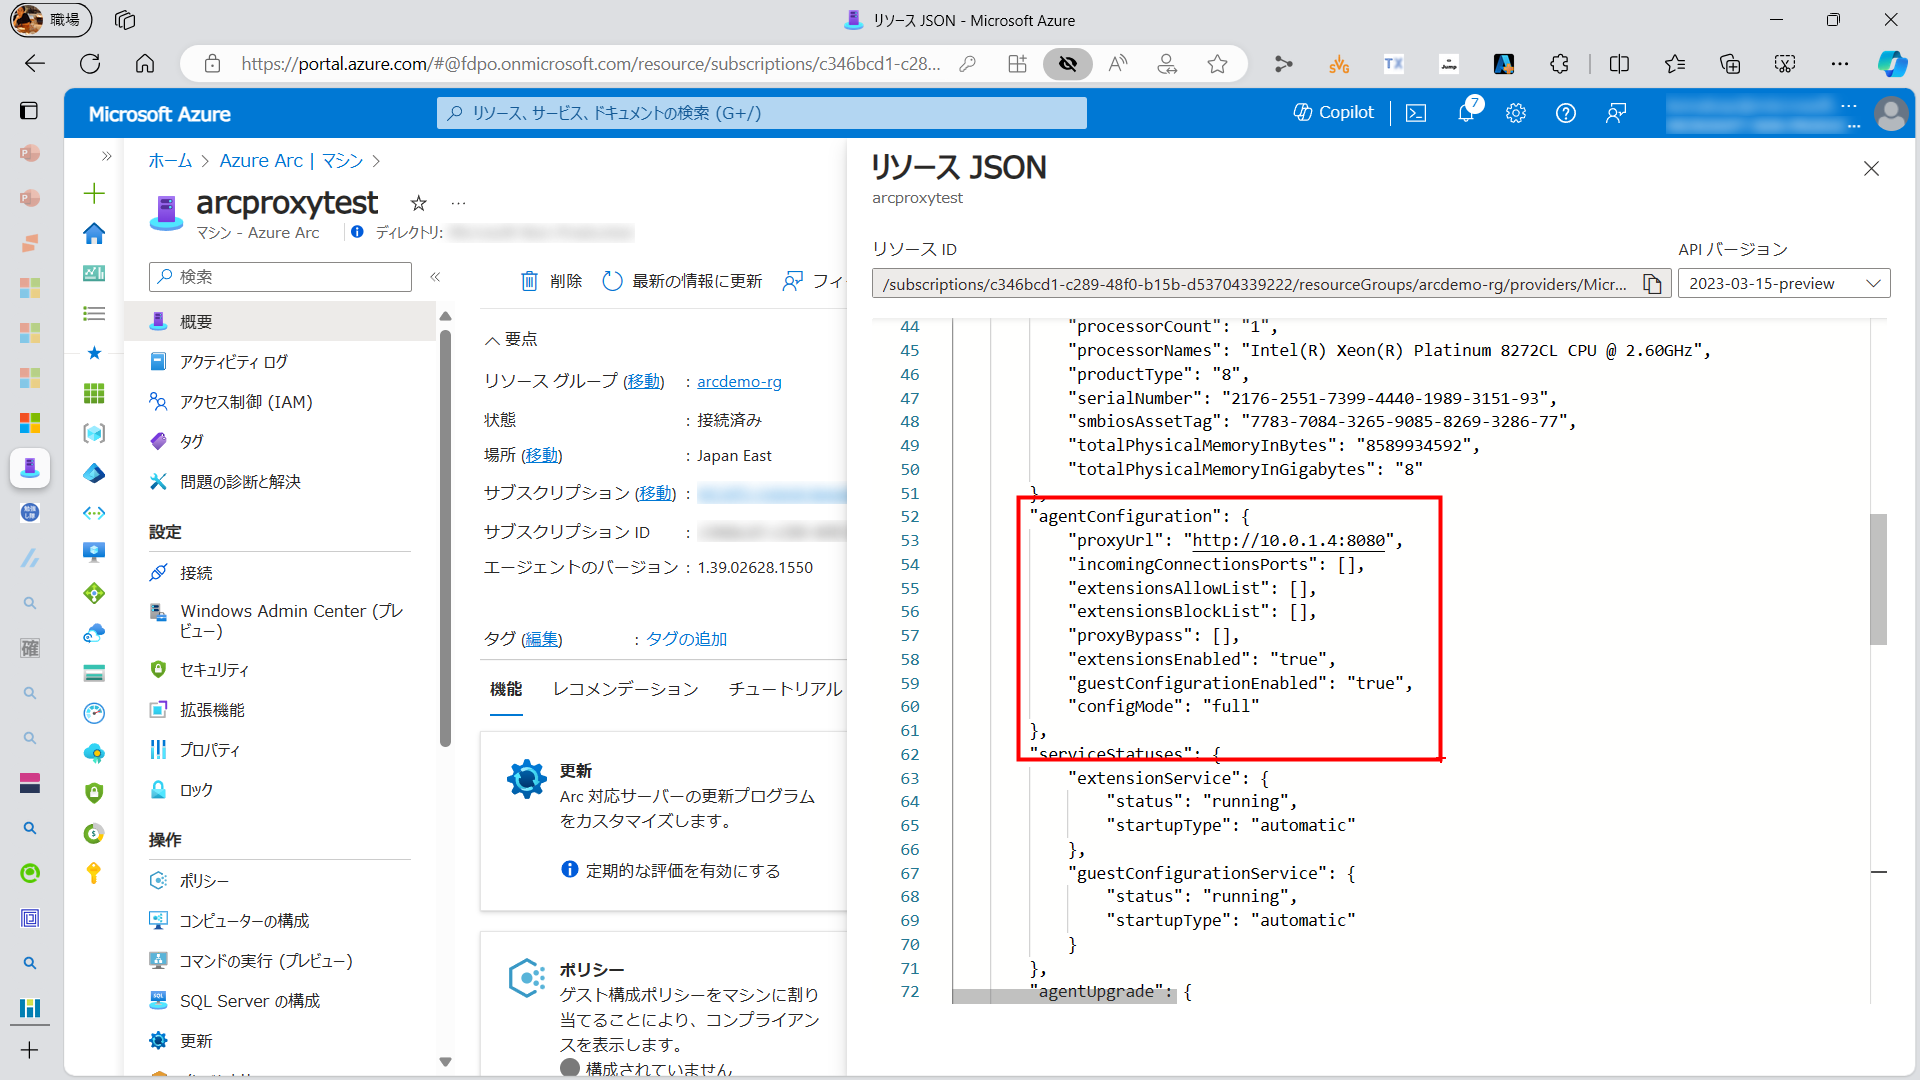Open Azure portal Home house icon
This screenshot has height=1080, width=1920.
click(94, 233)
